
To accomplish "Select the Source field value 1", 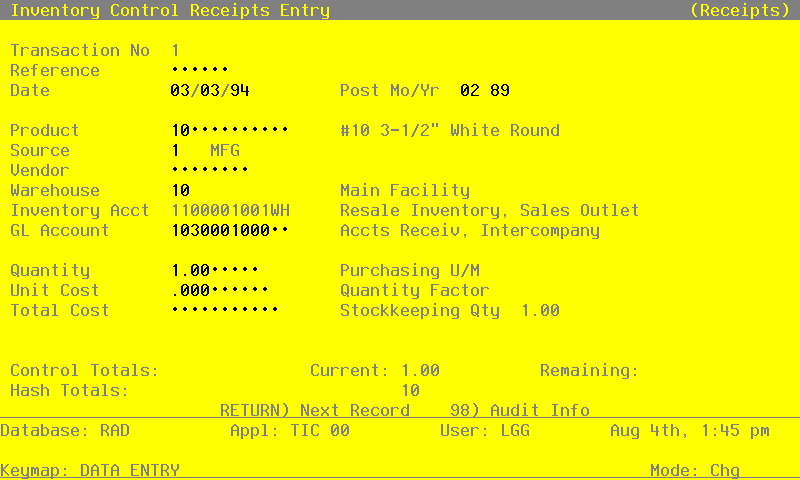I will 176,150.
